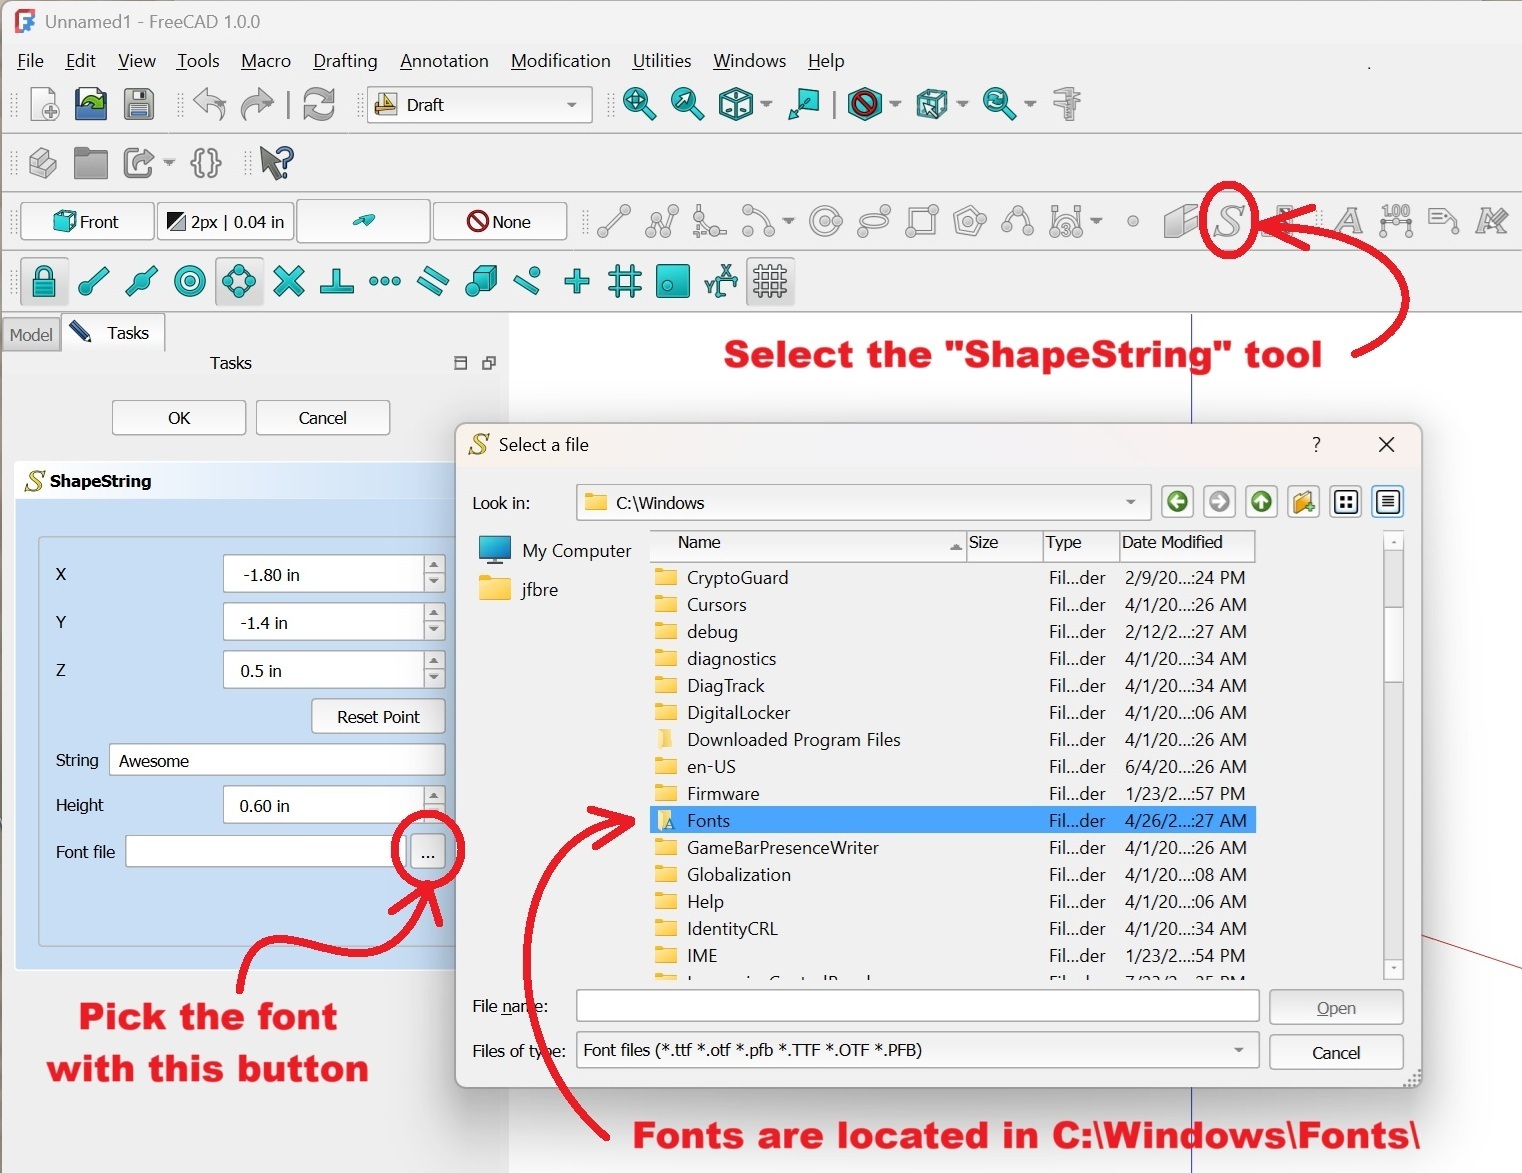
Task: Select the Draft Rectangle tool
Action: coord(921,221)
